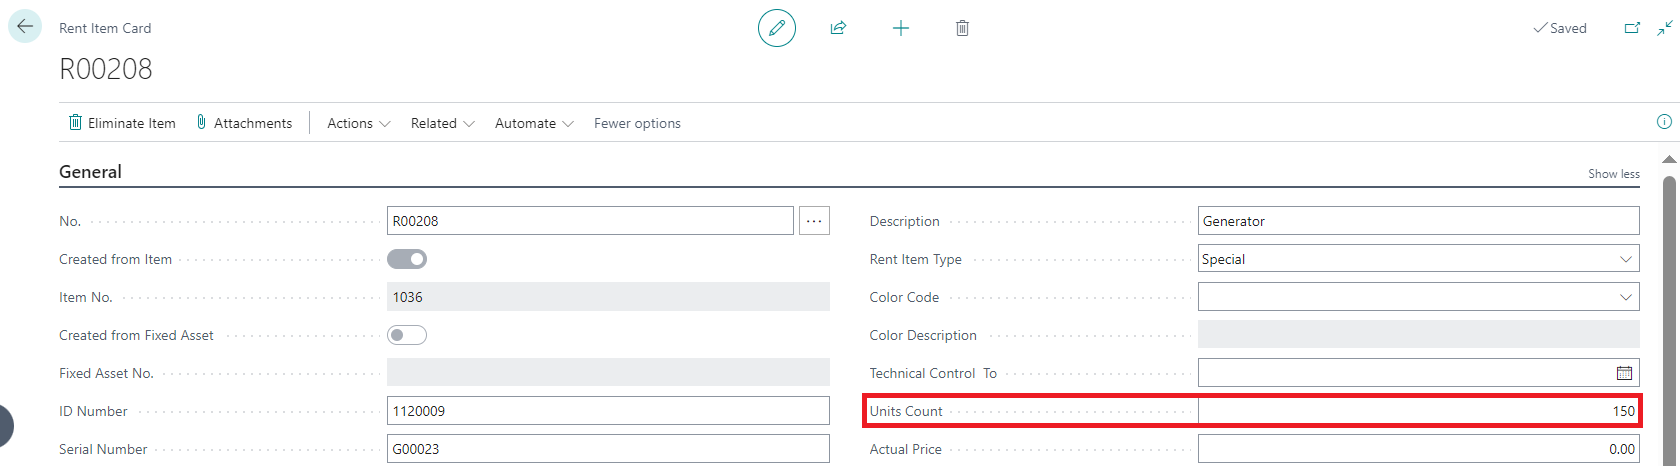Image resolution: width=1680 pixels, height=466 pixels.
Task: Click the Attachments button
Action: click(244, 123)
